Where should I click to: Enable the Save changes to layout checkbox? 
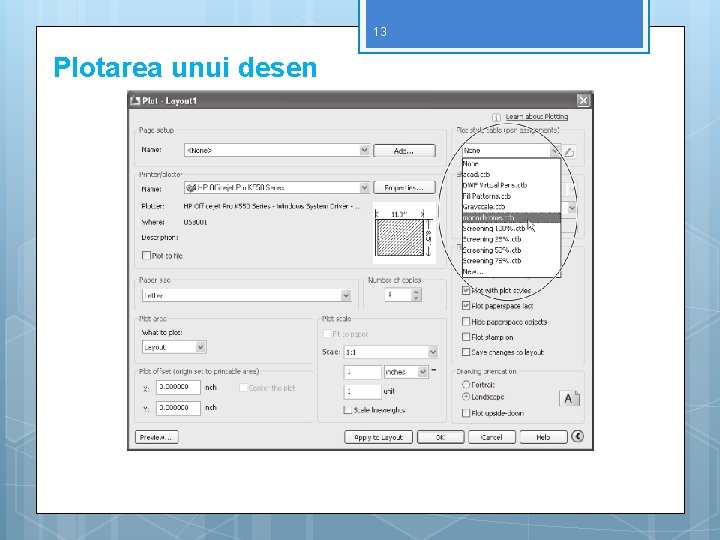pos(466,352)
